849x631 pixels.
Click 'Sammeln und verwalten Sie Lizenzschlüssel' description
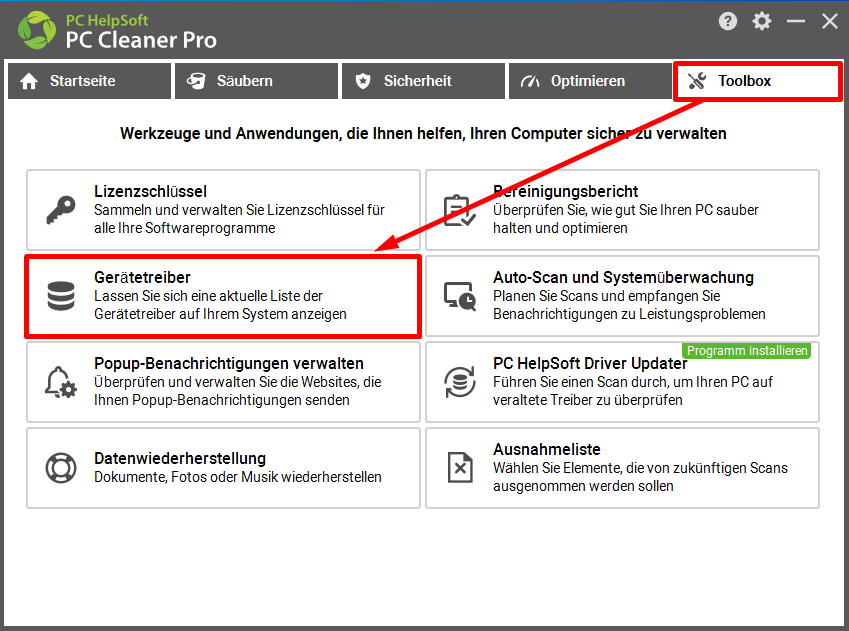(239, 219)
